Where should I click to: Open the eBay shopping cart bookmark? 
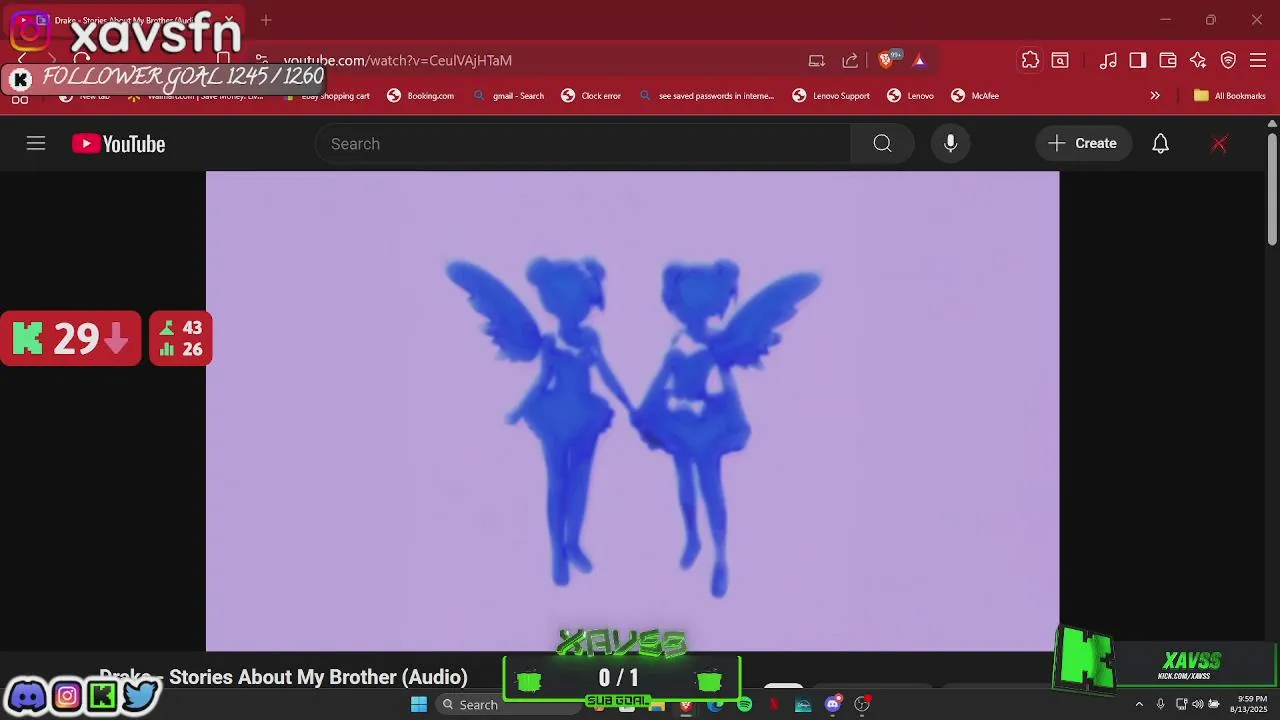click(x=328, y=96)
